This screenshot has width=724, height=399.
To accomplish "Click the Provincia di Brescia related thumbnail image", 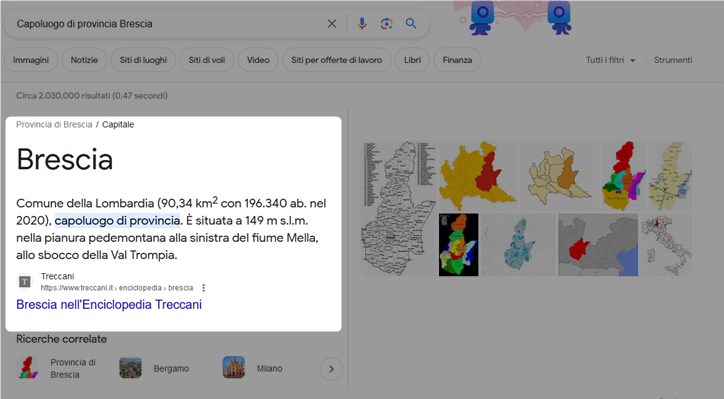I will tap(28, 368).
